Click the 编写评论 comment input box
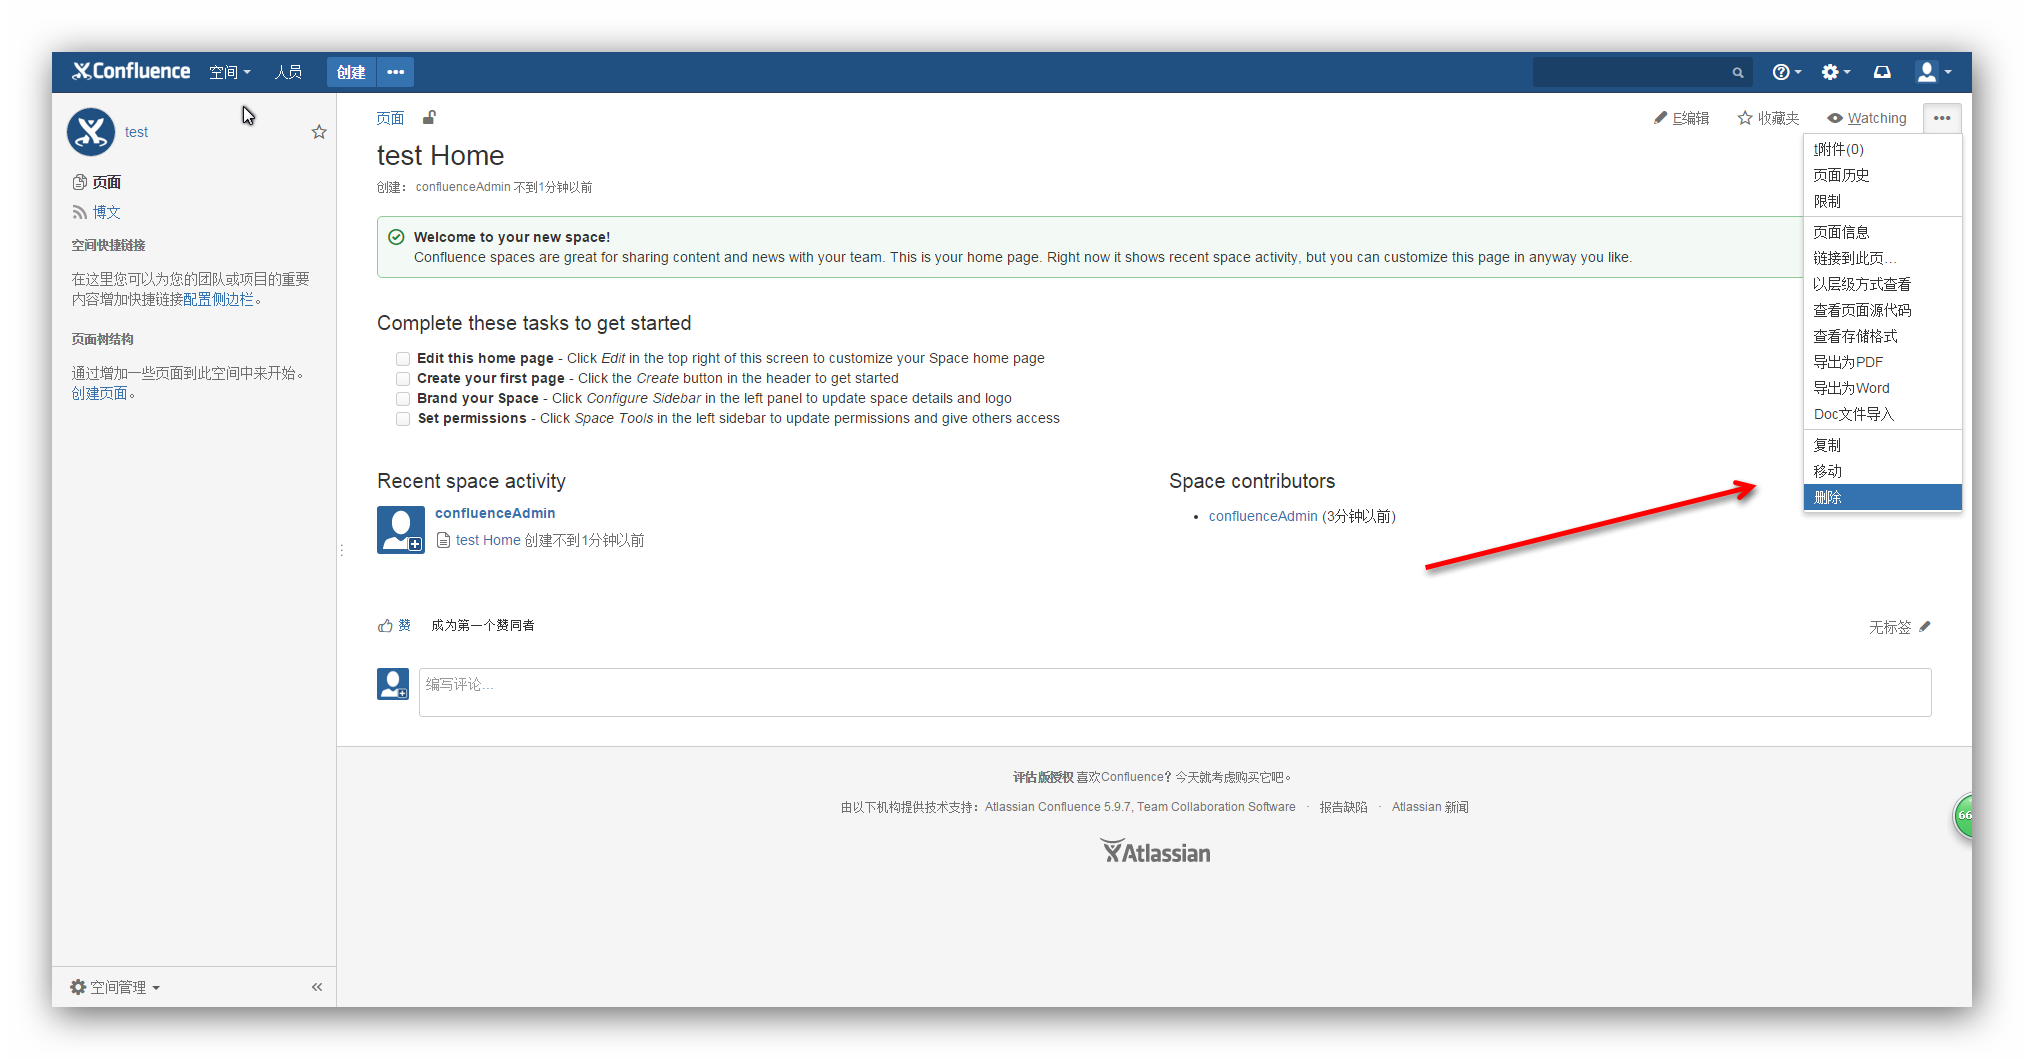 [x=1175, y=692]
